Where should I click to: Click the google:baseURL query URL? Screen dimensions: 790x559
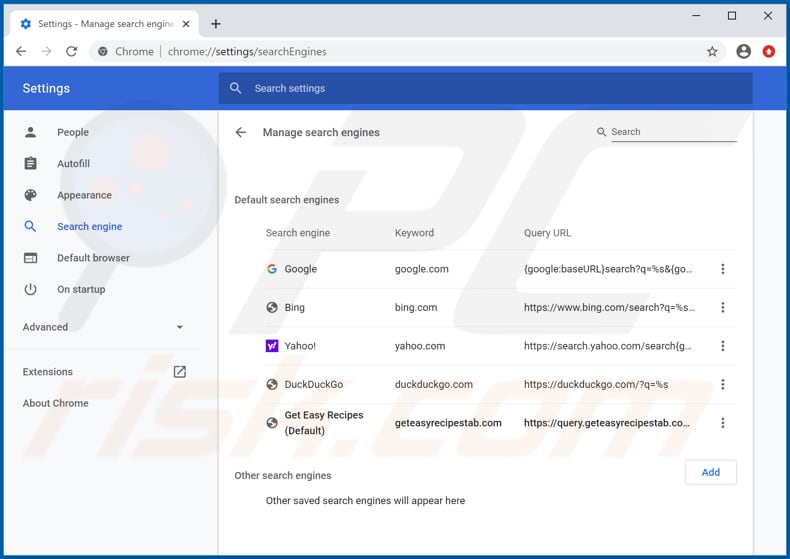[608, 269]
